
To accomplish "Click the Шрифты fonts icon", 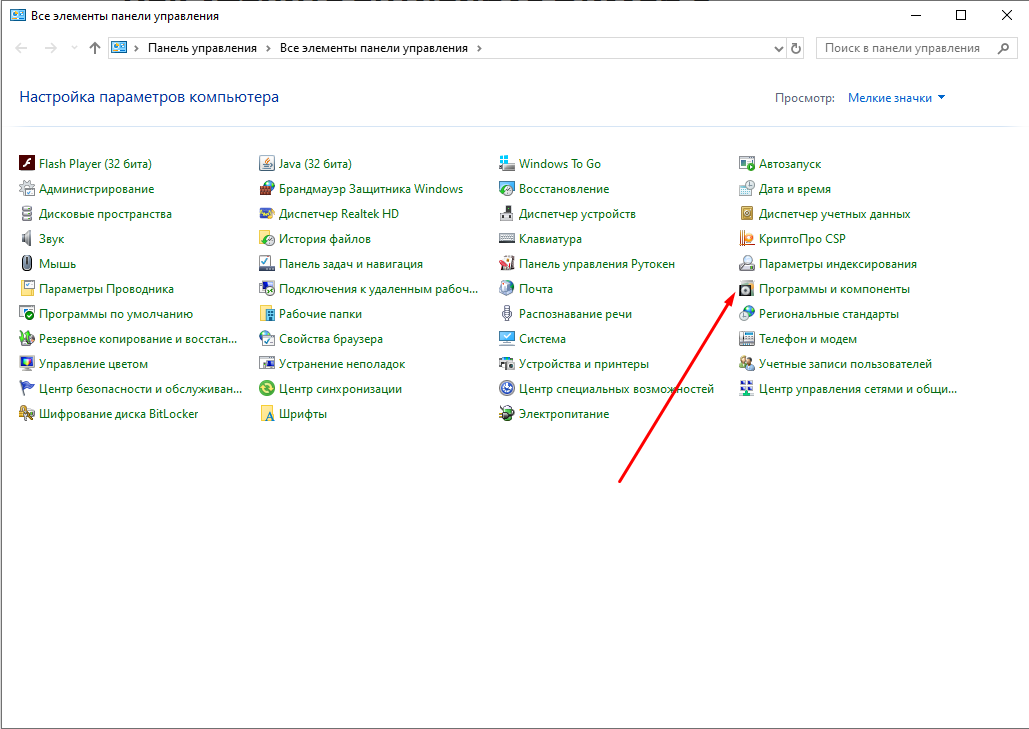I will pos(267,413).
